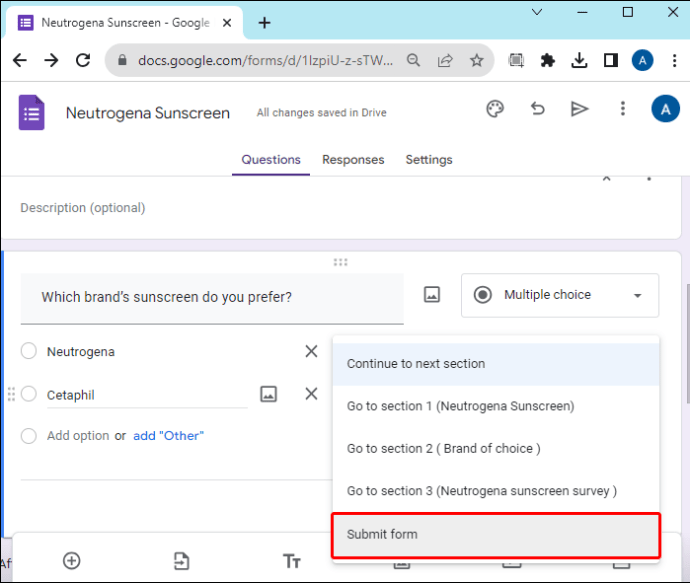Select the Cetaphil radio button
This screenshot has height=583, width=690.
[x=29, y=394]
